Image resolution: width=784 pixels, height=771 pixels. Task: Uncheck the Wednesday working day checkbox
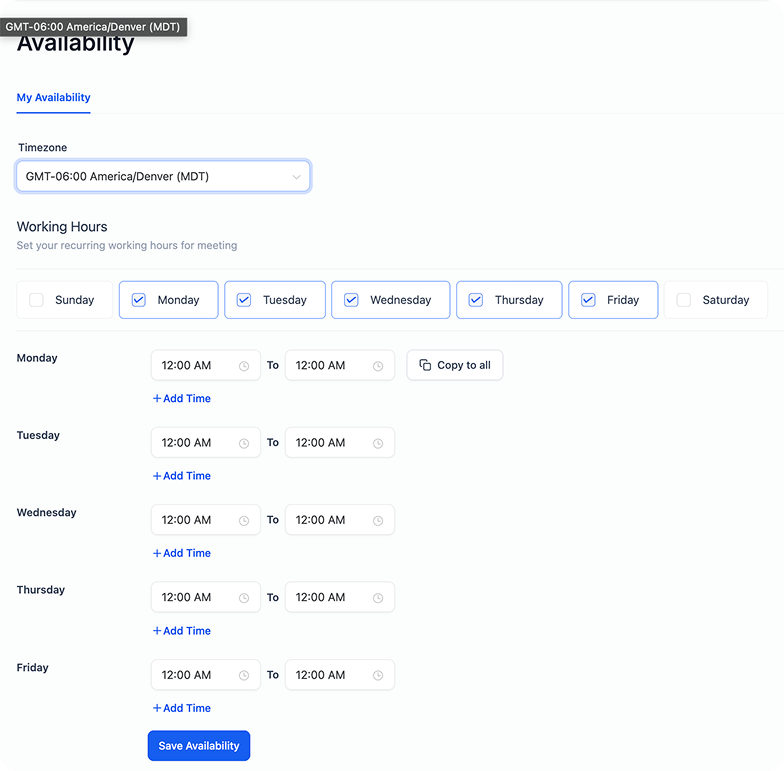tap(351, 300)
